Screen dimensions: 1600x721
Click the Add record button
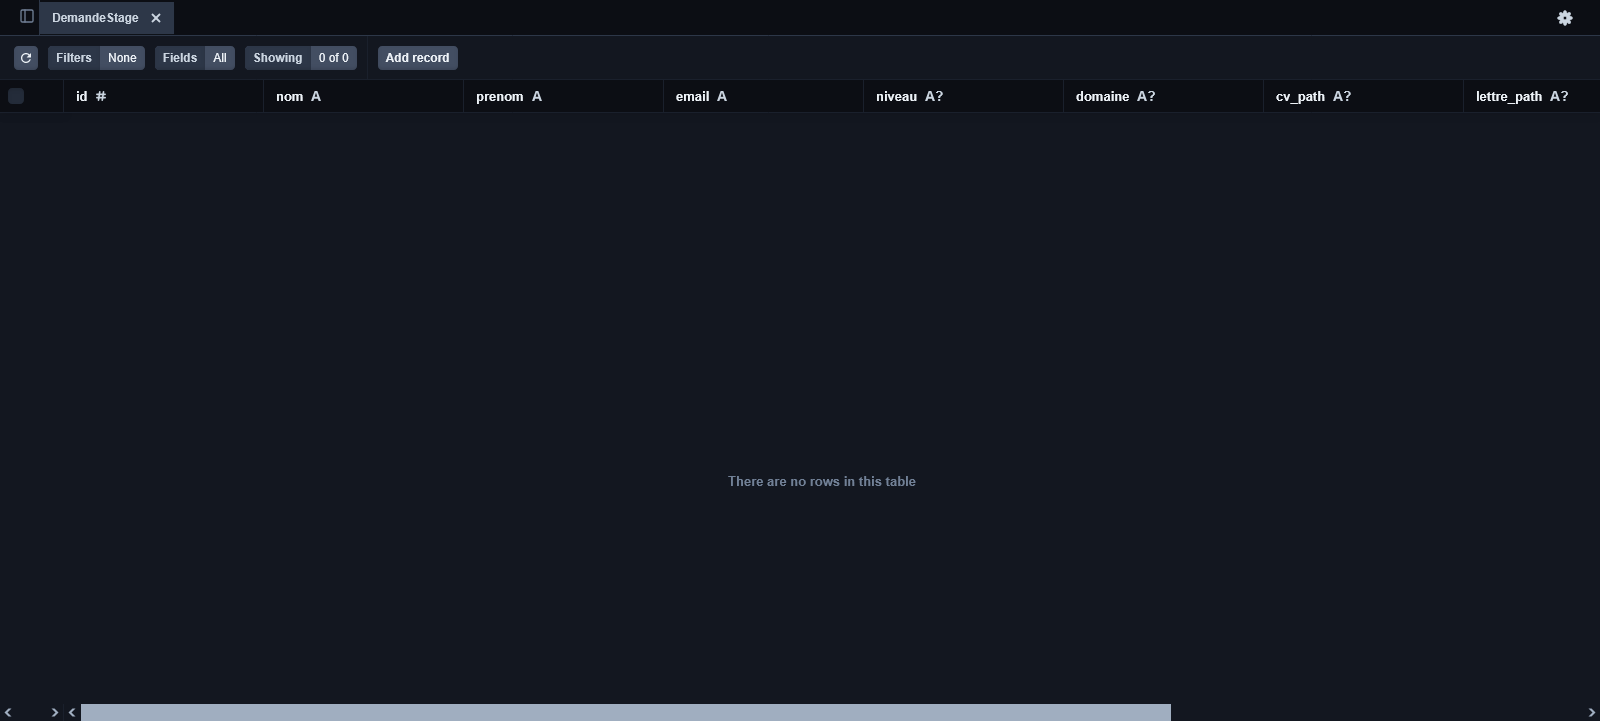(x=418, y=58)
